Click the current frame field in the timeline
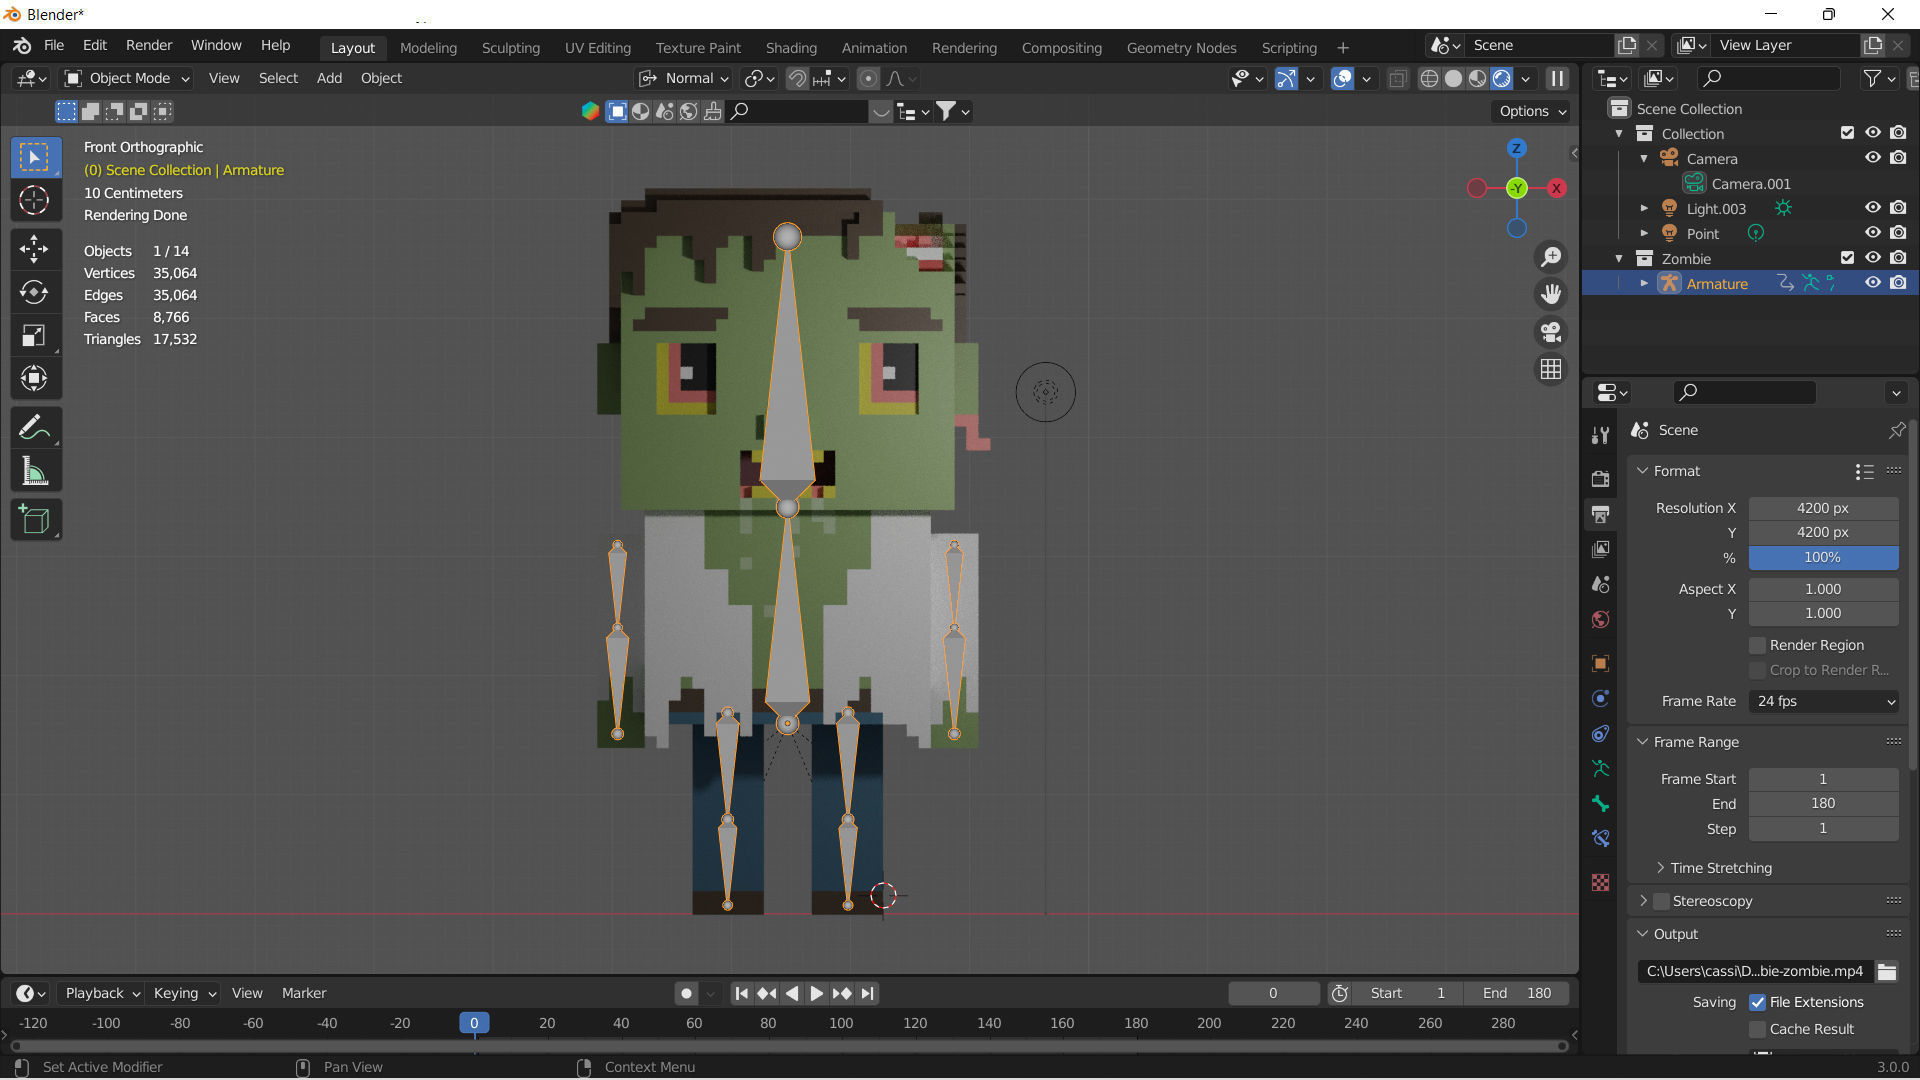This screenshot has width=1920, height=1080. point(1273,993)
